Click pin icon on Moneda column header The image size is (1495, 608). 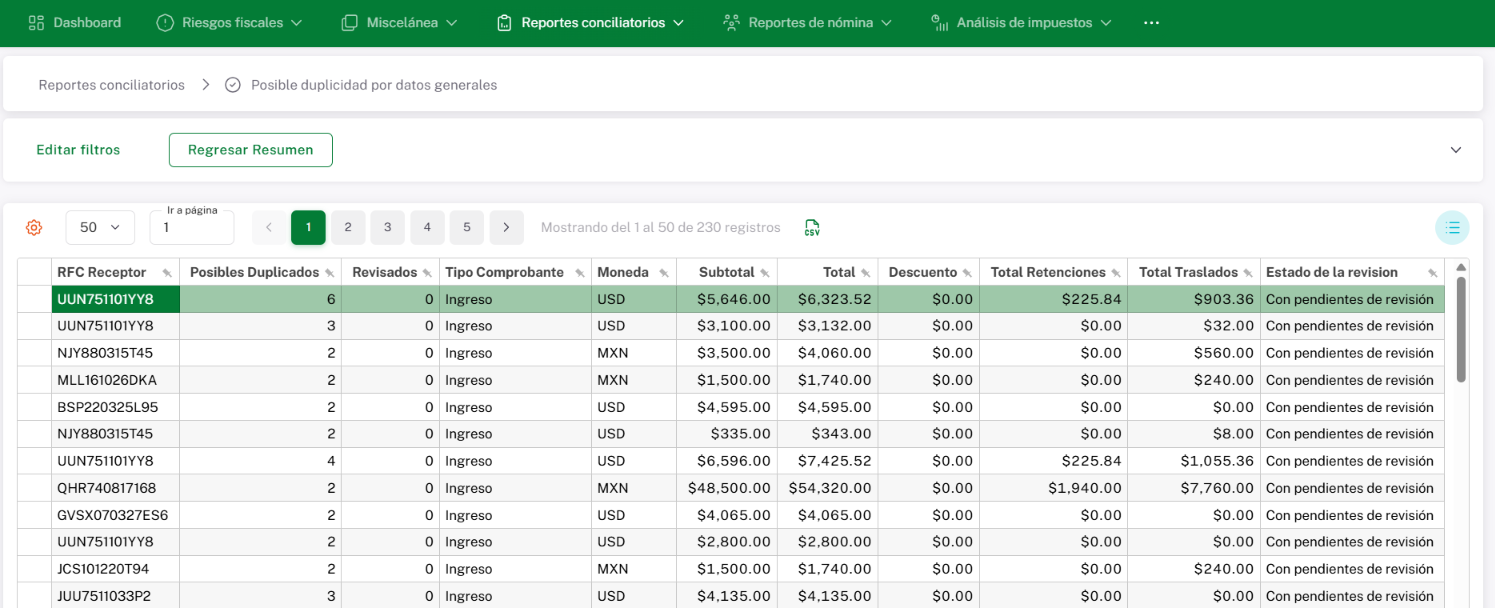click(x=663, y=273)
